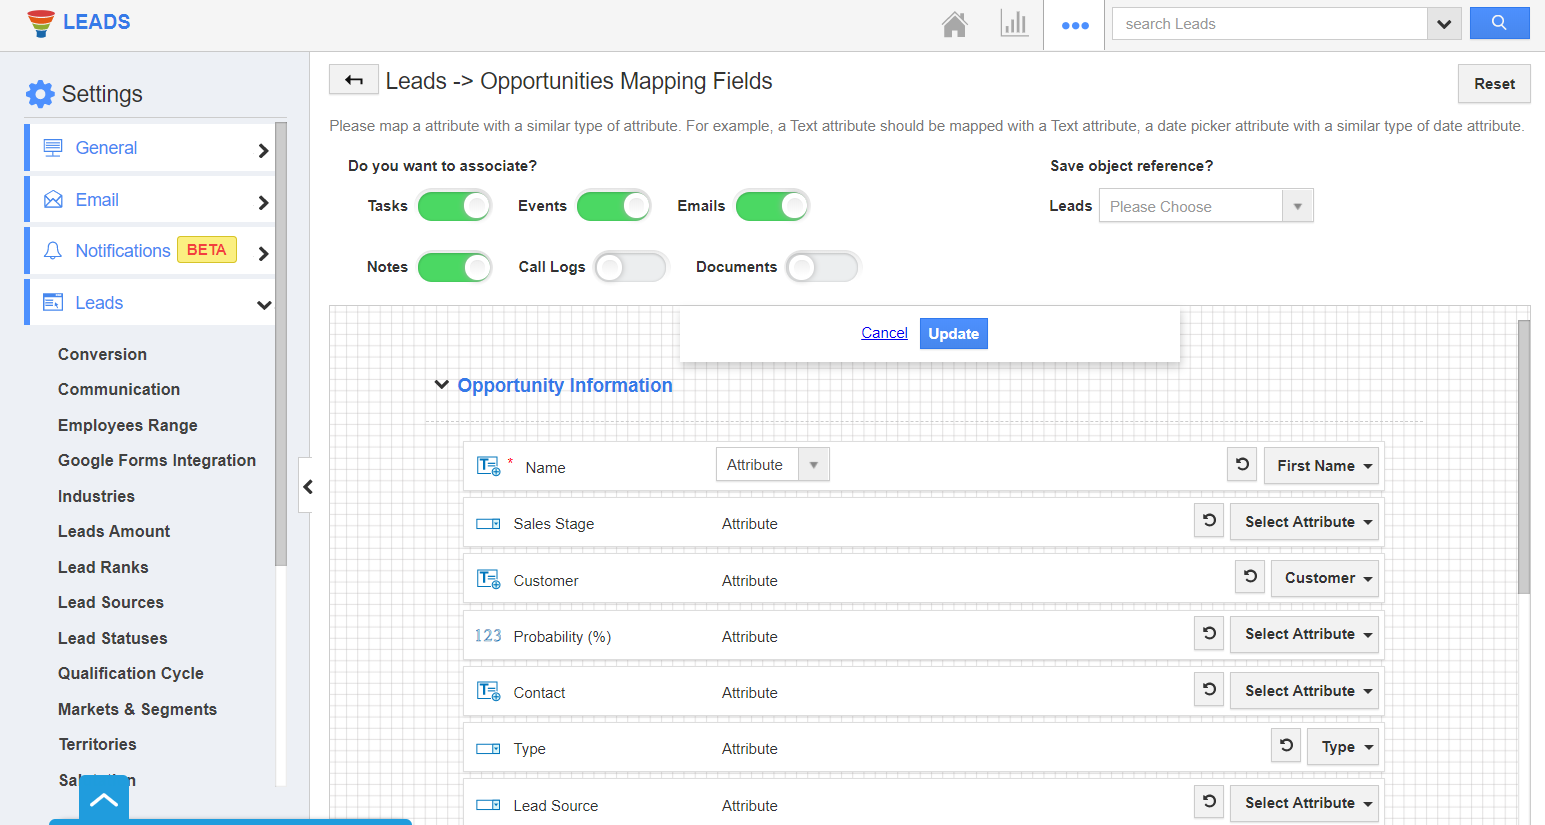Click the Contact field type icon

[488, 691]
